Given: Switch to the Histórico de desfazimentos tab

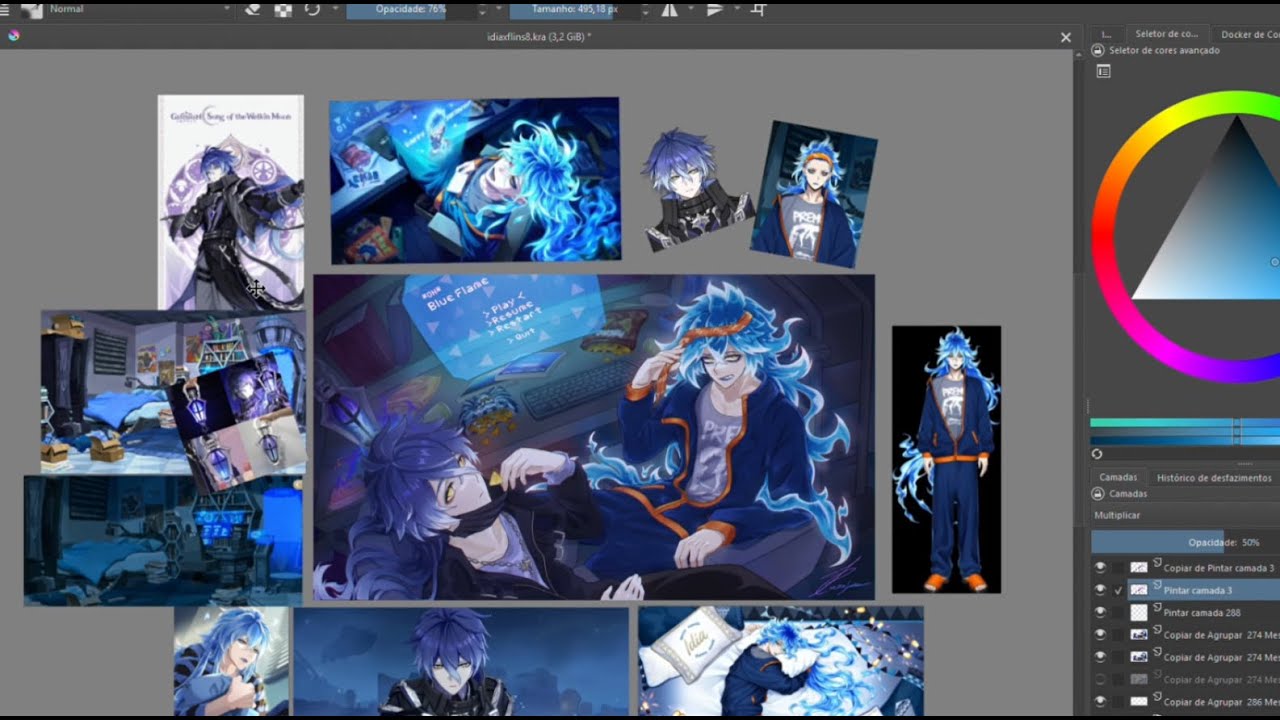Looking at the screenshot, I should (x=1214, y=477).
